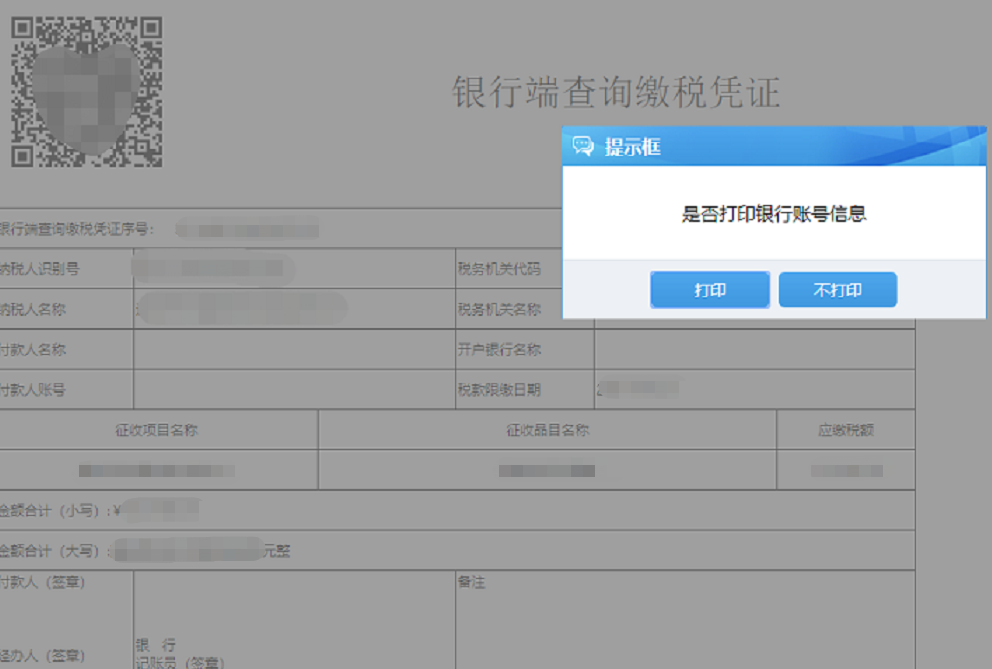Image resolution: width=992 pixels, height=669 pixels.
Task: Click the 纳税人识别号 label cell
Action: click(39, 268)
